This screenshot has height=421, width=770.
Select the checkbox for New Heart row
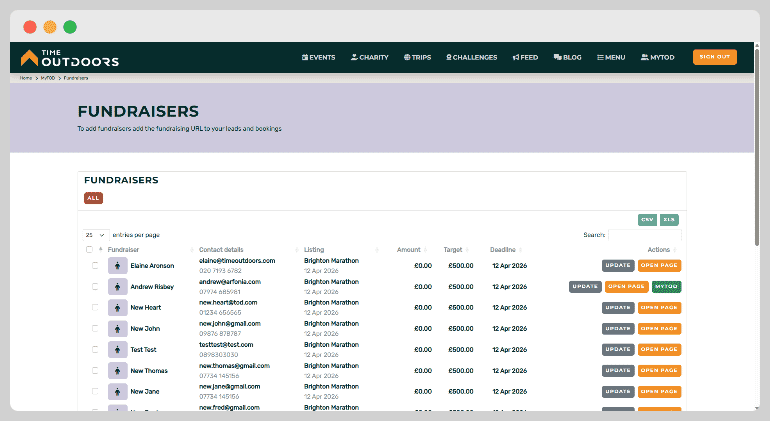(x=96, y=308)
